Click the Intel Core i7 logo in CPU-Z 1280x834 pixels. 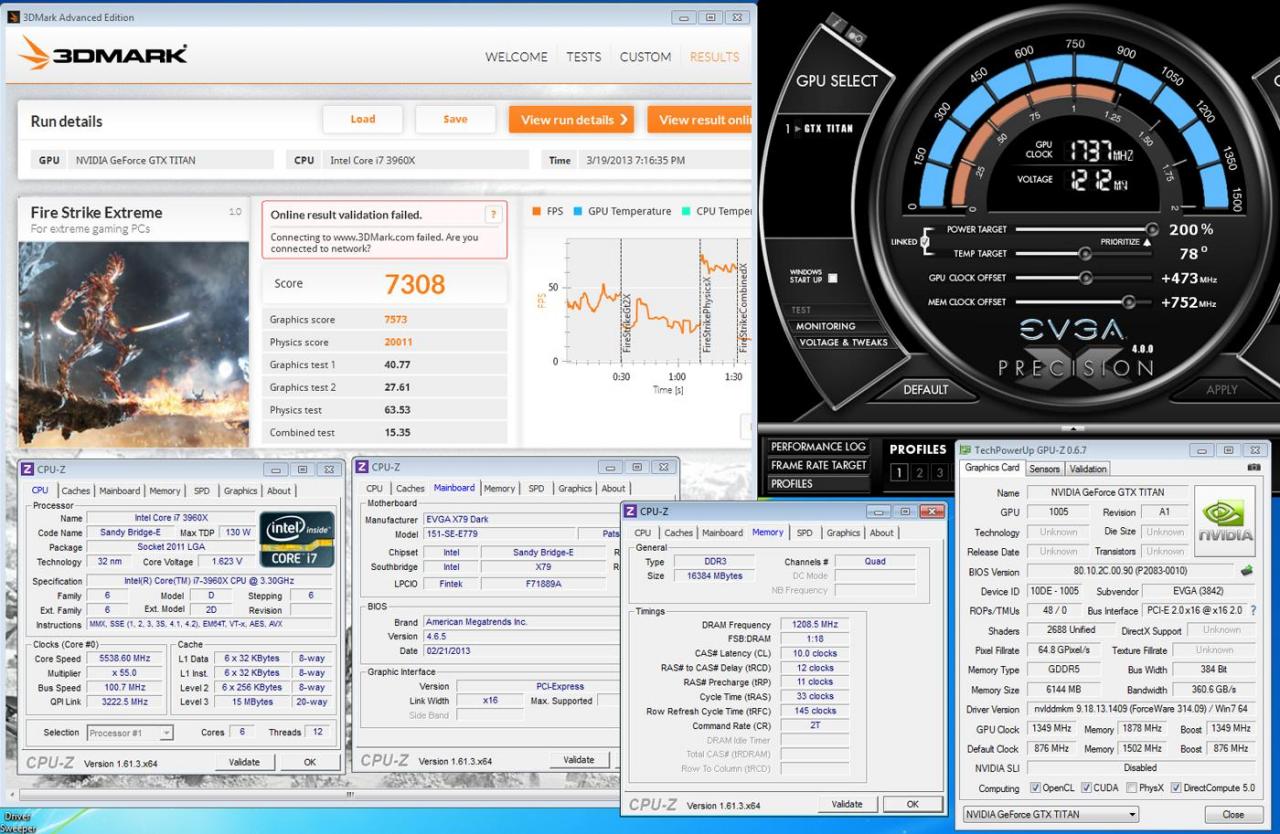tap(297, 539)
